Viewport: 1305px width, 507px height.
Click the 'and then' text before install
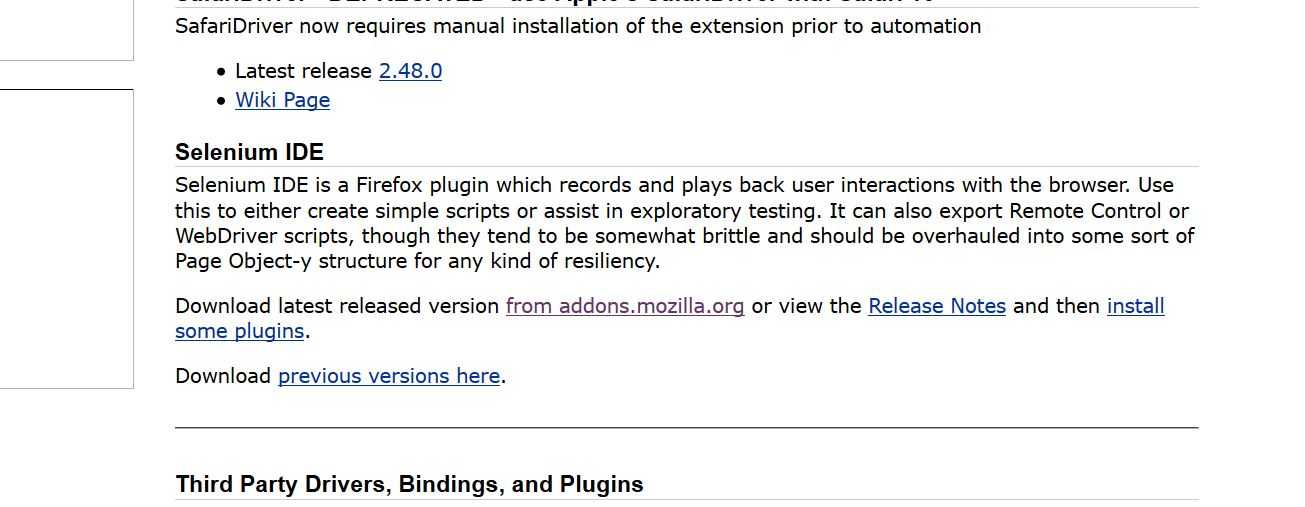click(x=1056, y=306)
